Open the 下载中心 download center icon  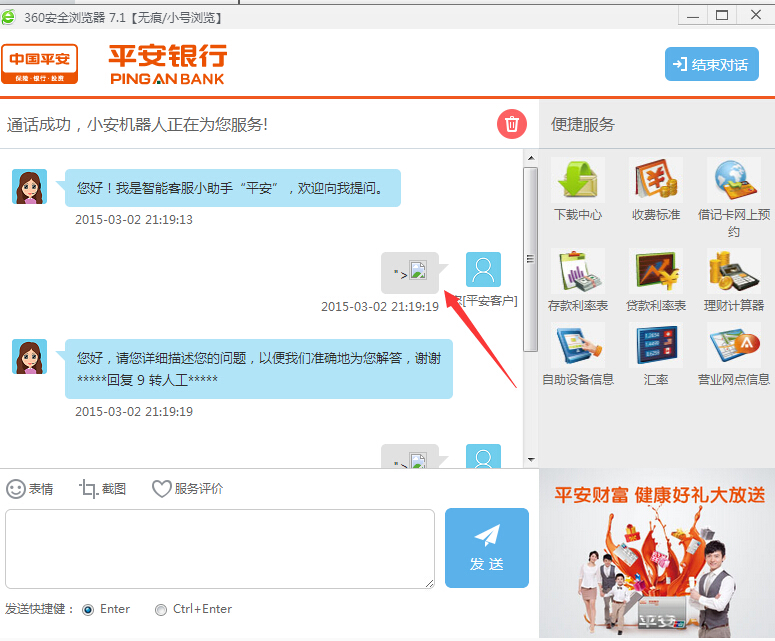pyautogui.click(x=578, y=180)
